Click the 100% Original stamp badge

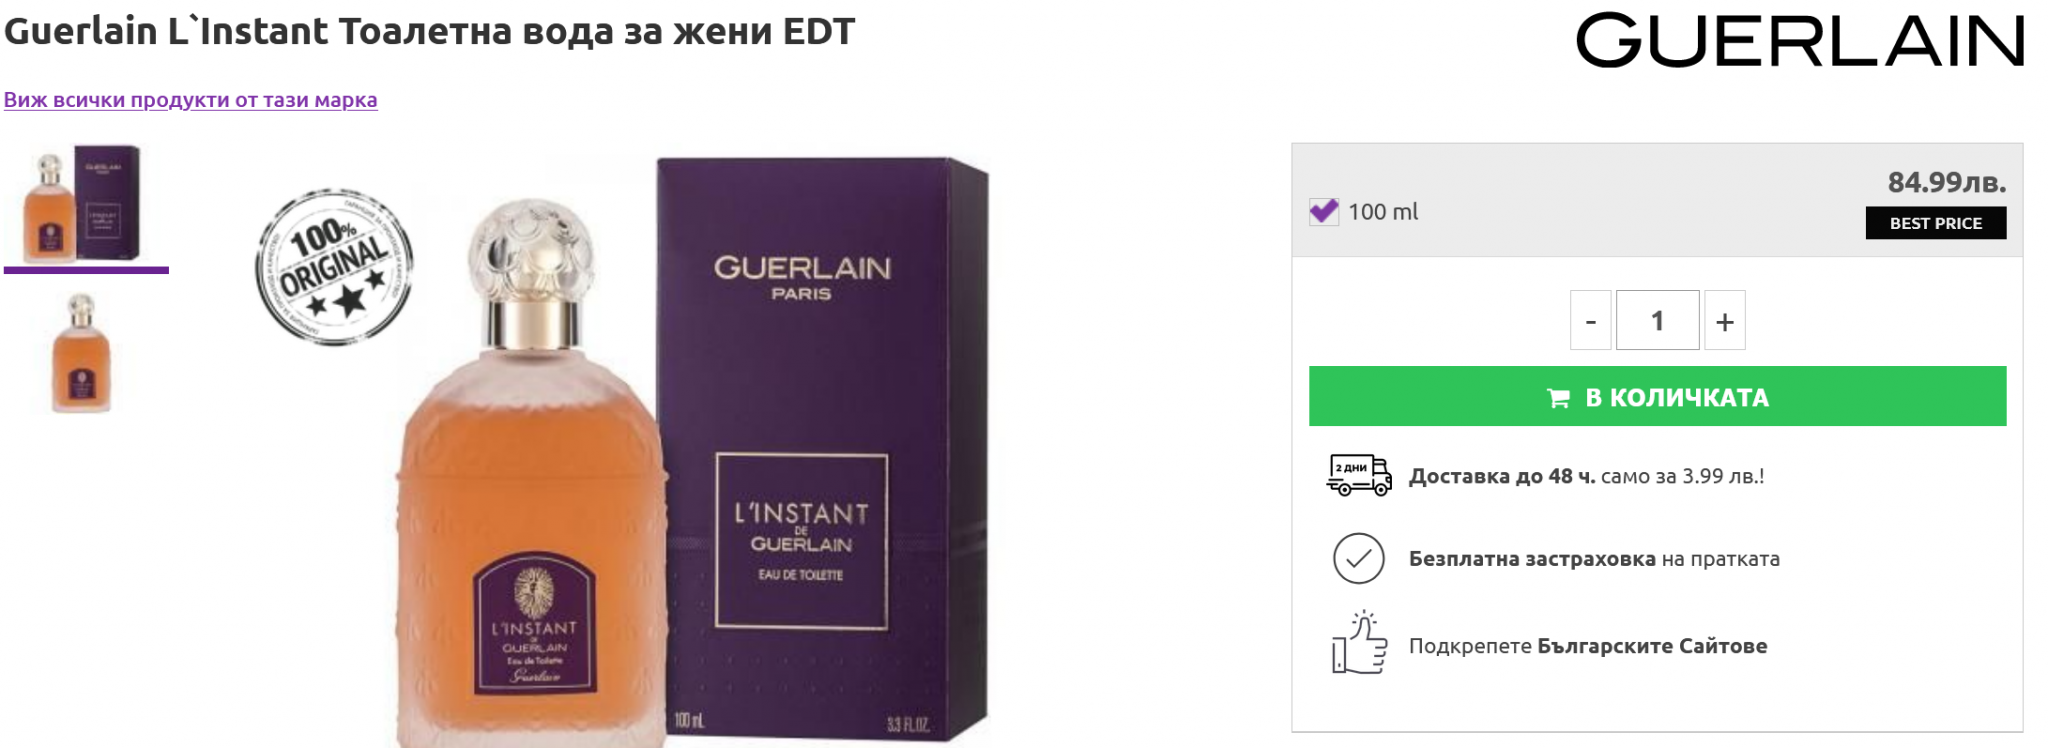tap(334, 267)
